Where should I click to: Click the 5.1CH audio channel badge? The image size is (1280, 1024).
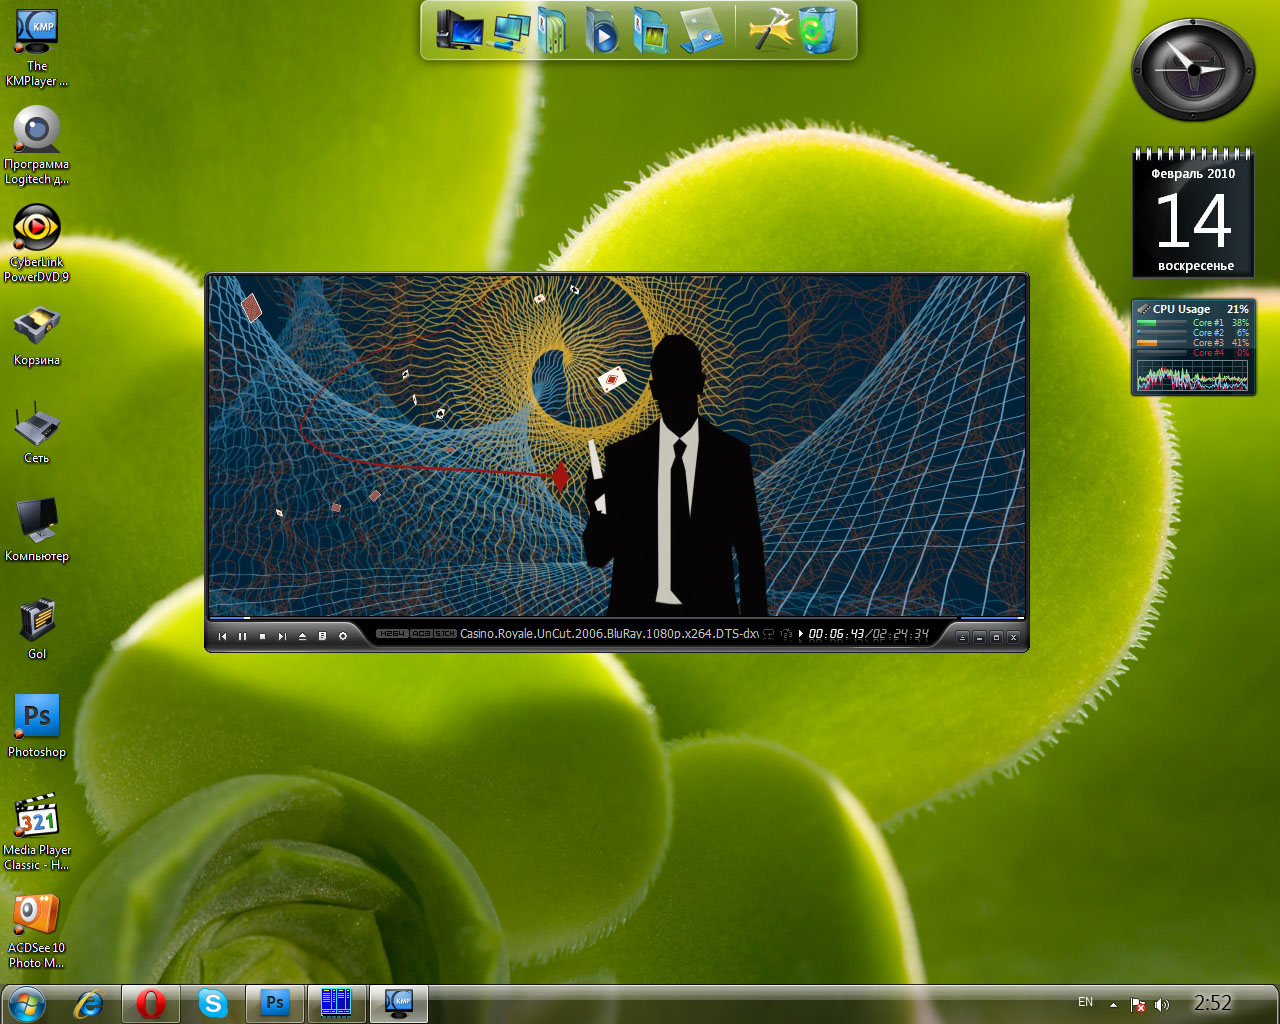click(x=445, y=634)
